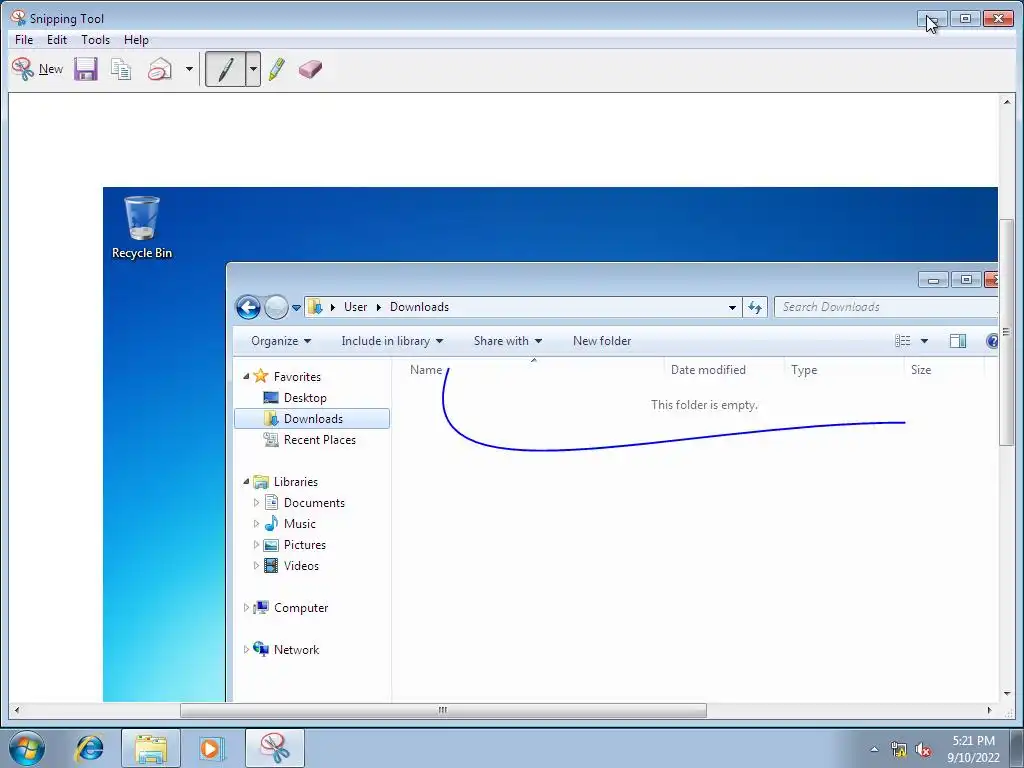Screen dimensions: 1024x768
Task: Create a New snip
Action: point(37,69)
